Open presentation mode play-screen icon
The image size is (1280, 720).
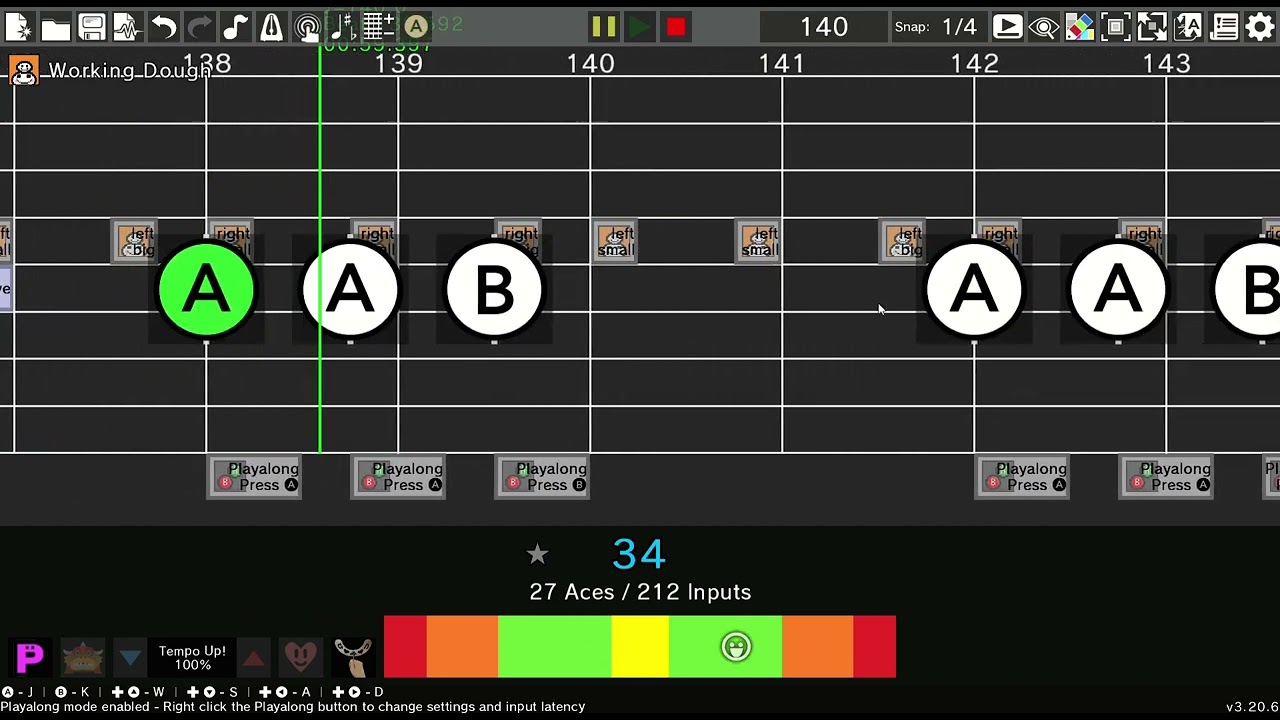[1007, 27]
